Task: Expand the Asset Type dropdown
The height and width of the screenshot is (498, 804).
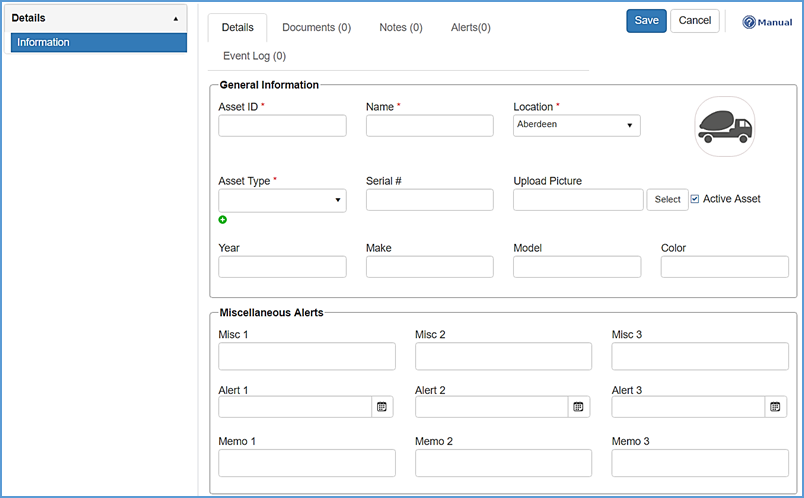Action: click(x=282, y=200)
